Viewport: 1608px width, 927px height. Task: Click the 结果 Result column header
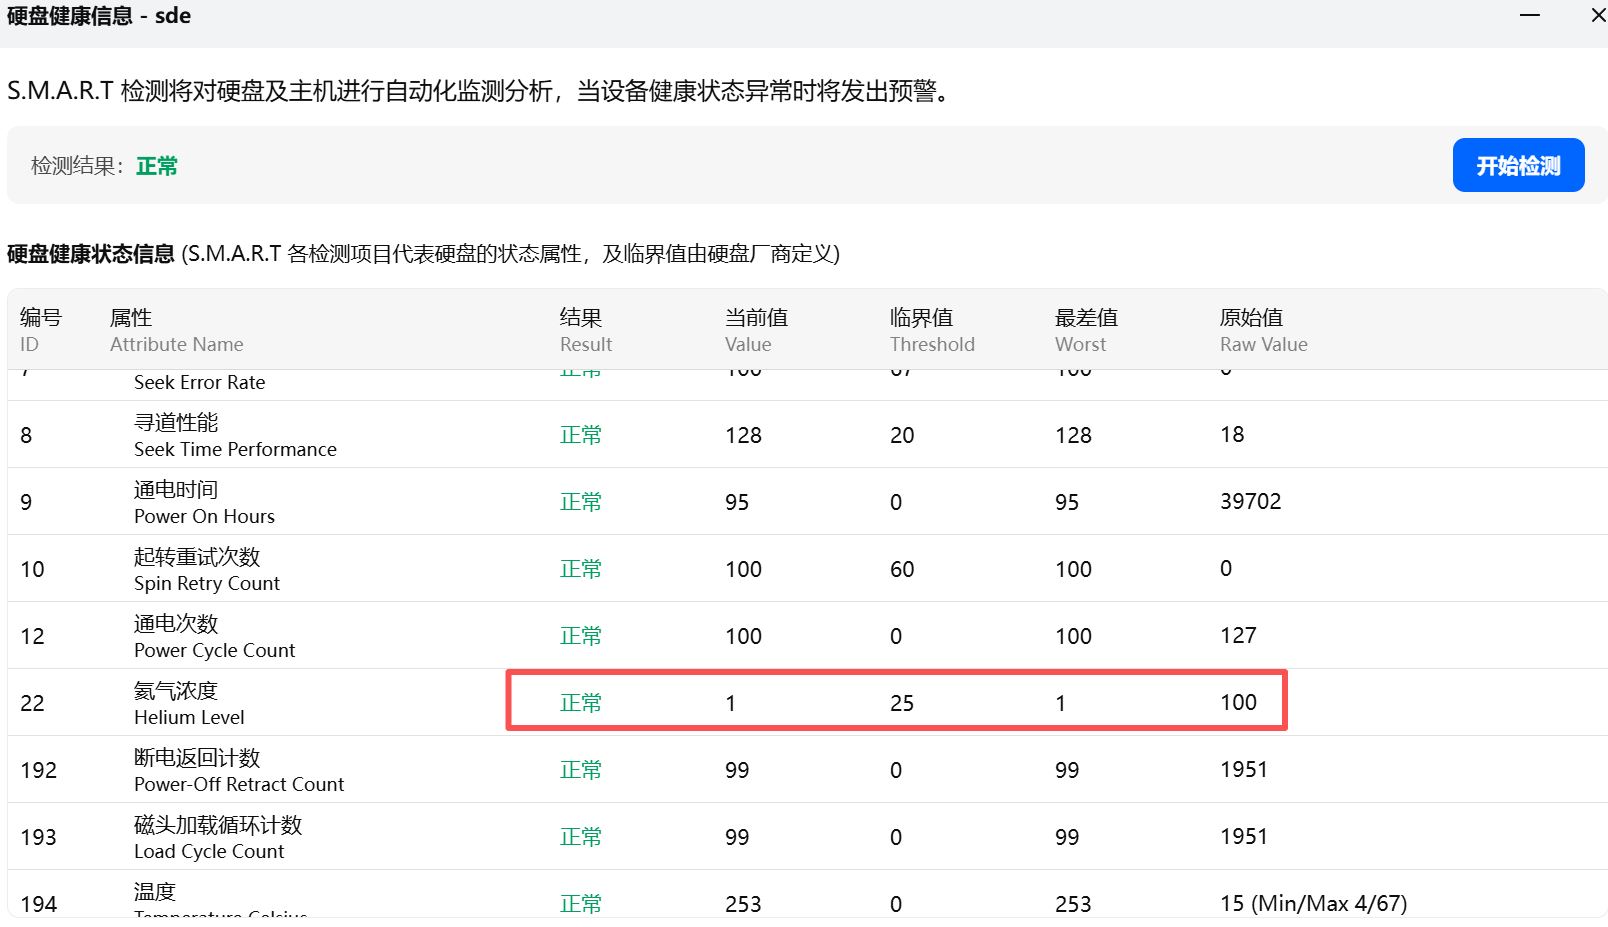coord(585,329)
